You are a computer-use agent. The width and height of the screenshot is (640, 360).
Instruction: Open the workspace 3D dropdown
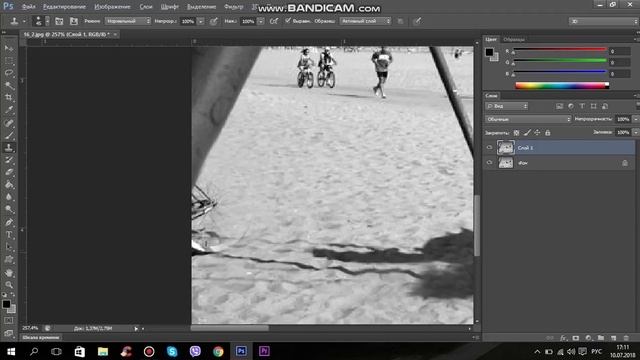(x=603, y=21)
